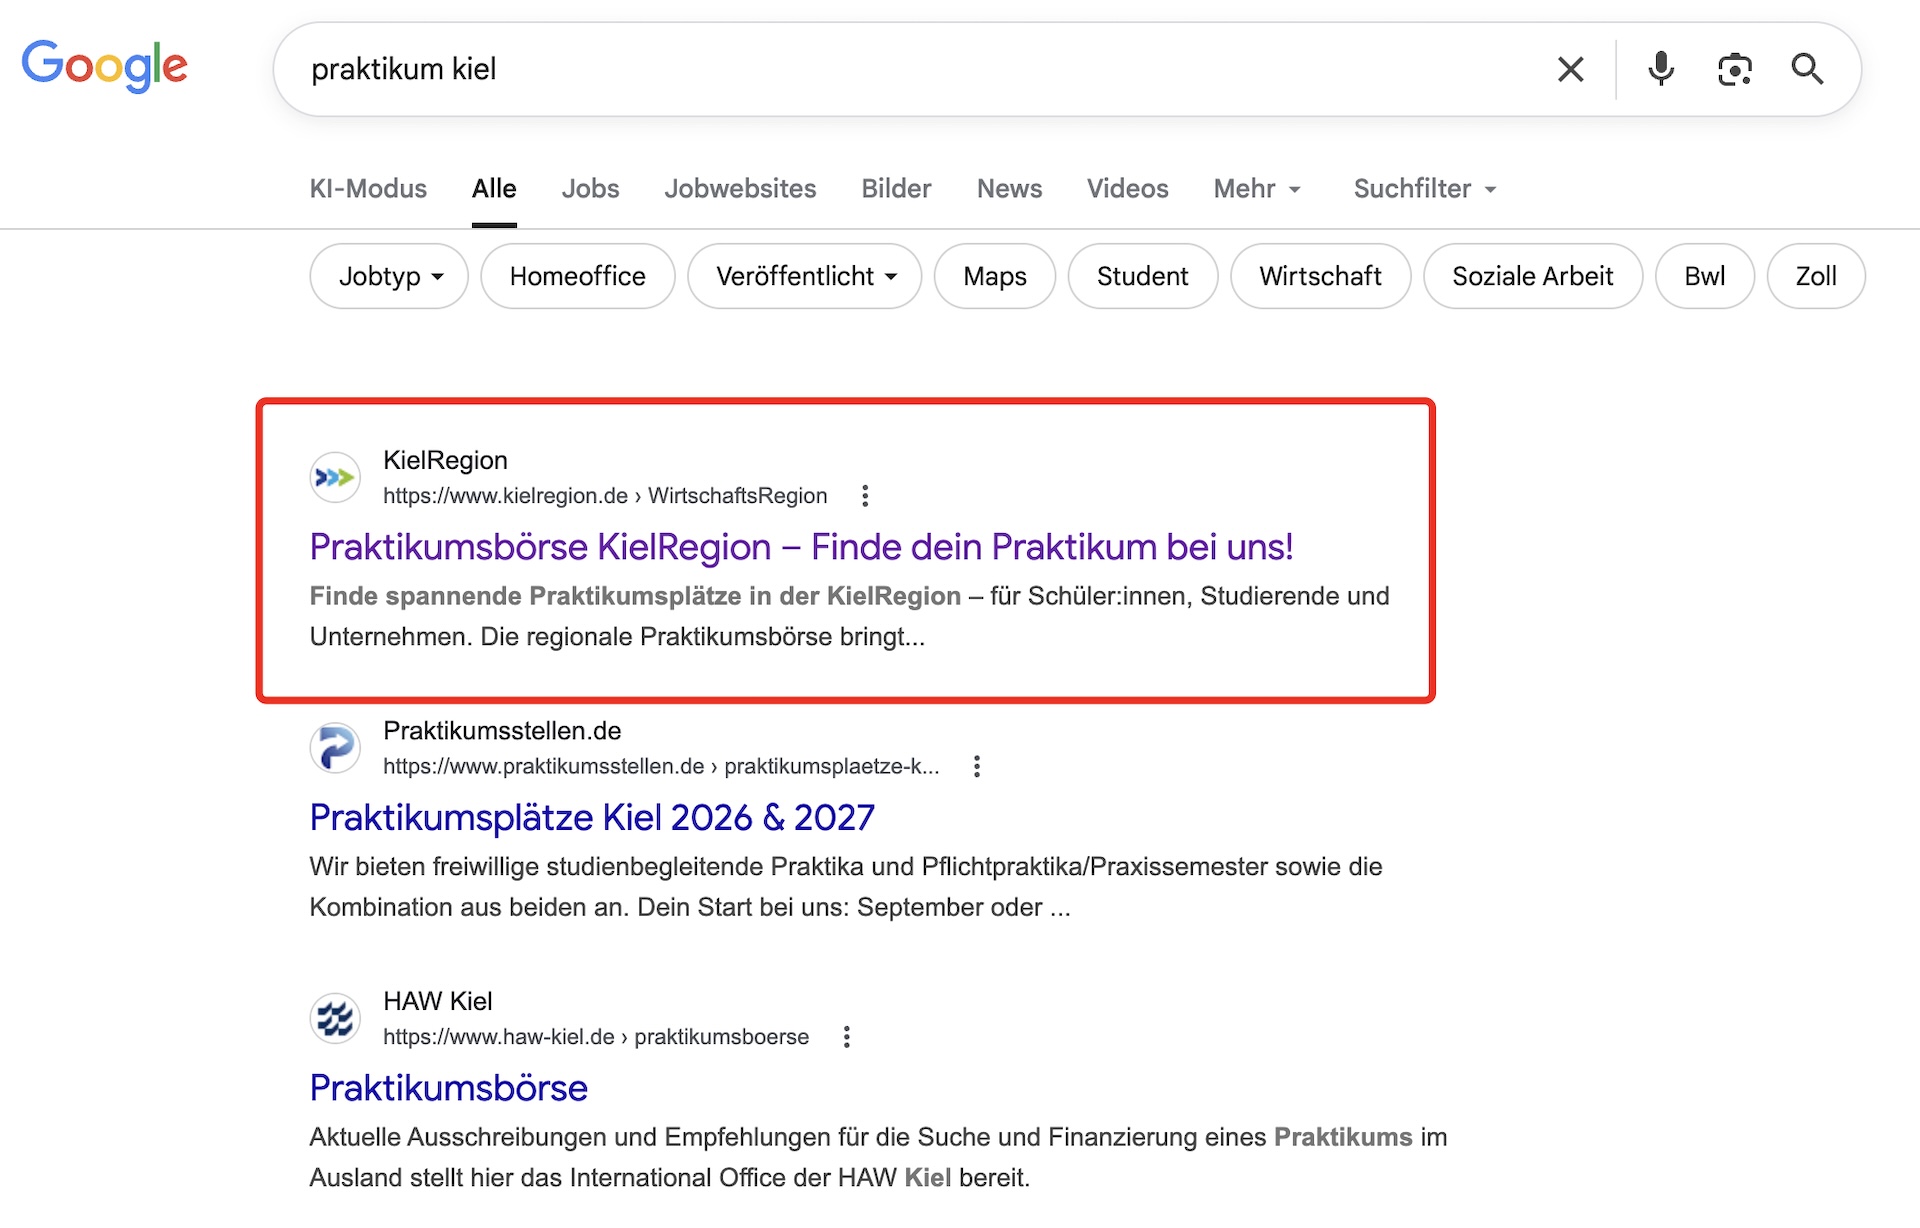Expand the Veröffentlicht filter options
This screenshot has height=1228, width=1920.
(804, 276)
